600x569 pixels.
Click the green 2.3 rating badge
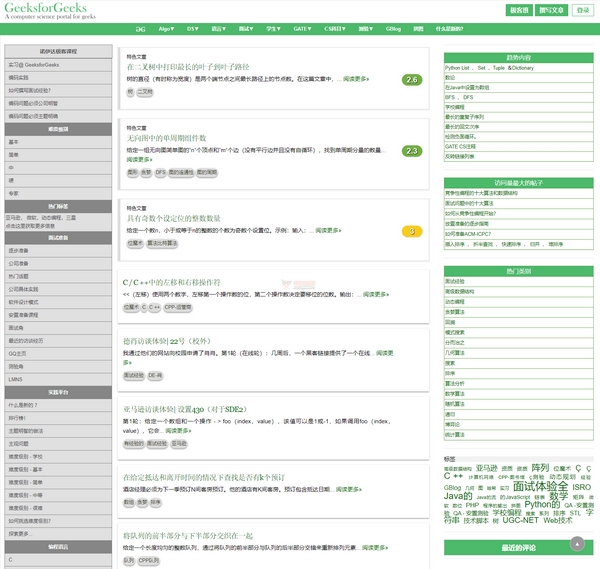pyautogui.click(x=412, y=151)
